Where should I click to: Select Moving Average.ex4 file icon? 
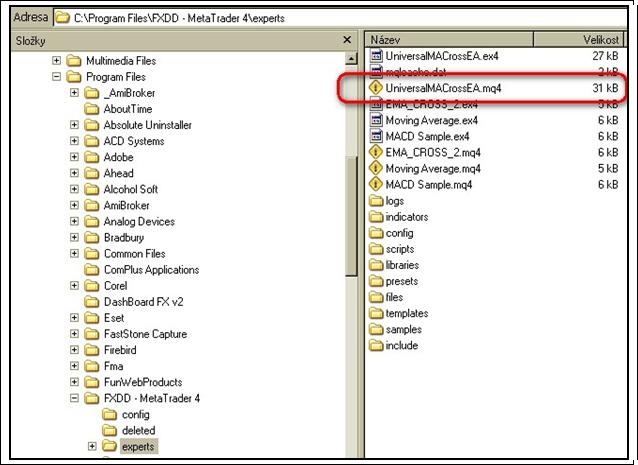(376, 120)
